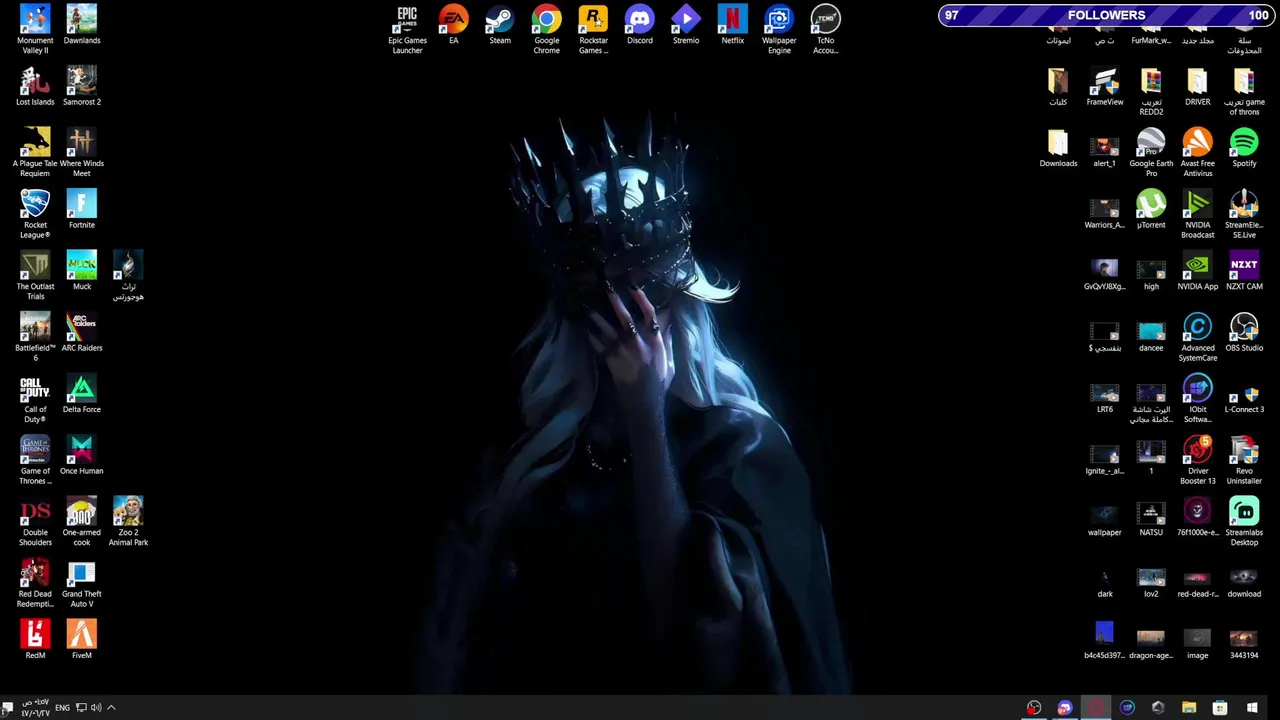Select the FiveM desktop icon

pos(82,639)
